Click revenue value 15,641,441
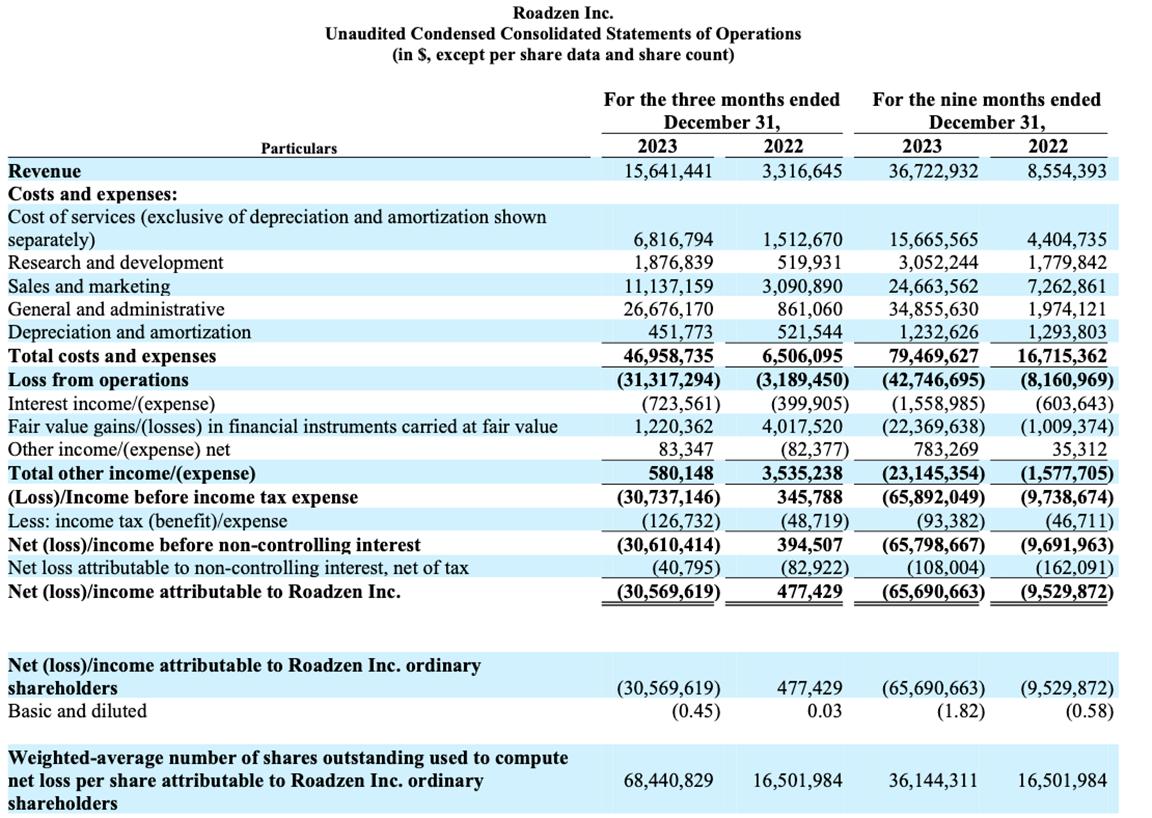Viewport: 1152px width, 818px height. [669, 171]
